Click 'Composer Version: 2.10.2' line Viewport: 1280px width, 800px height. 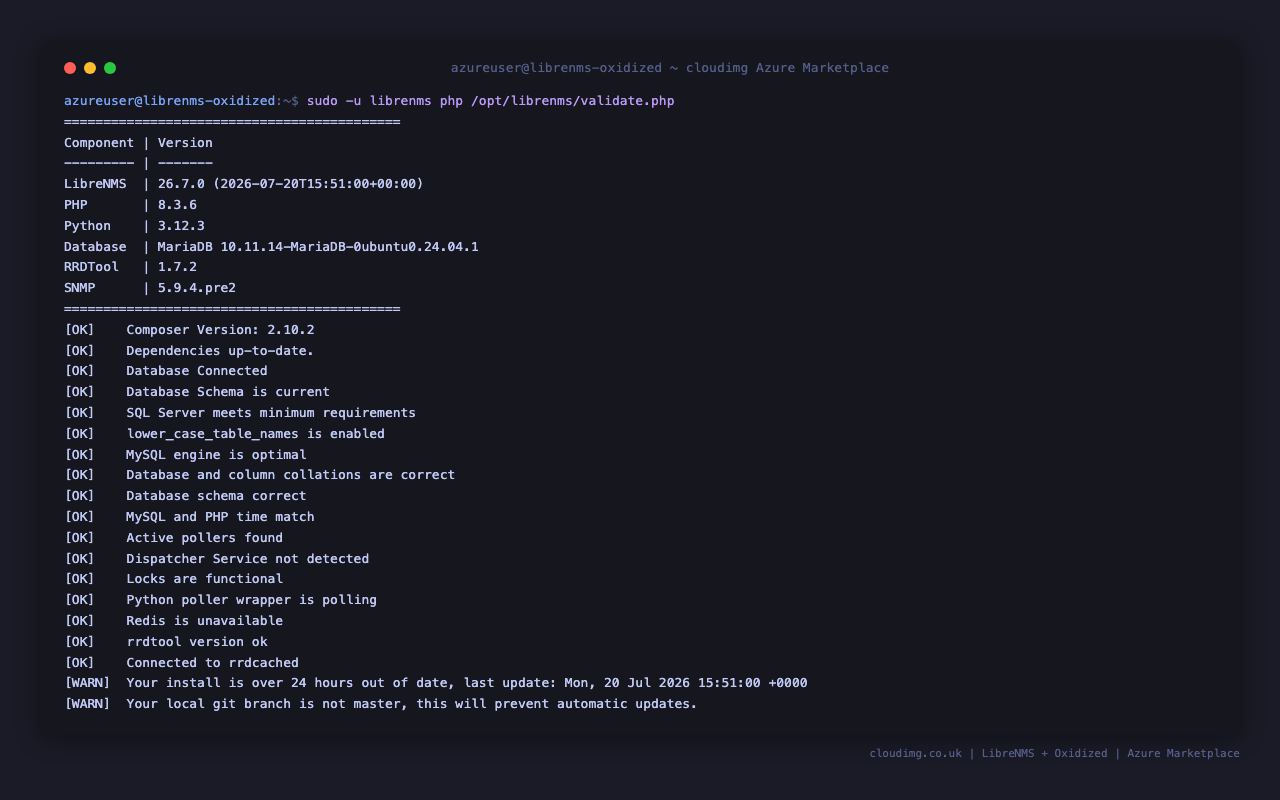tap(189, 330)
